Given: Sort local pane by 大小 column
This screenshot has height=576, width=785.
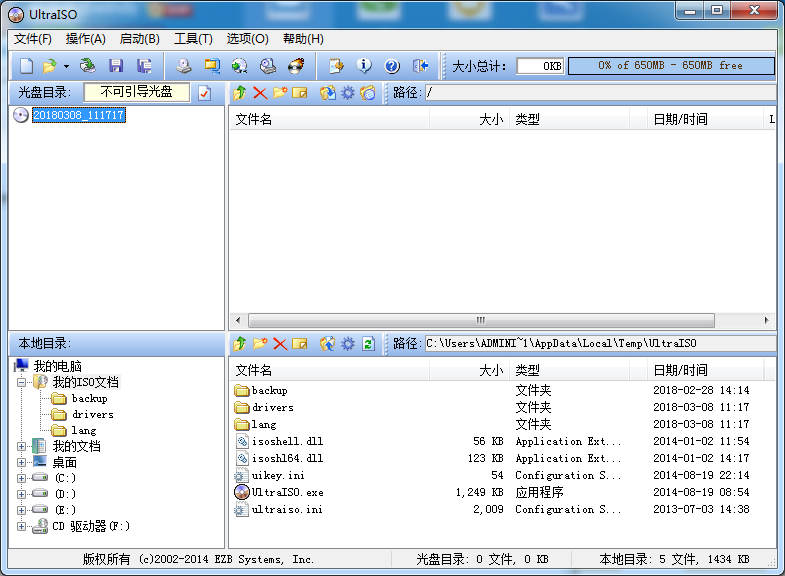Looking at the screenshot, I should 469,370.
